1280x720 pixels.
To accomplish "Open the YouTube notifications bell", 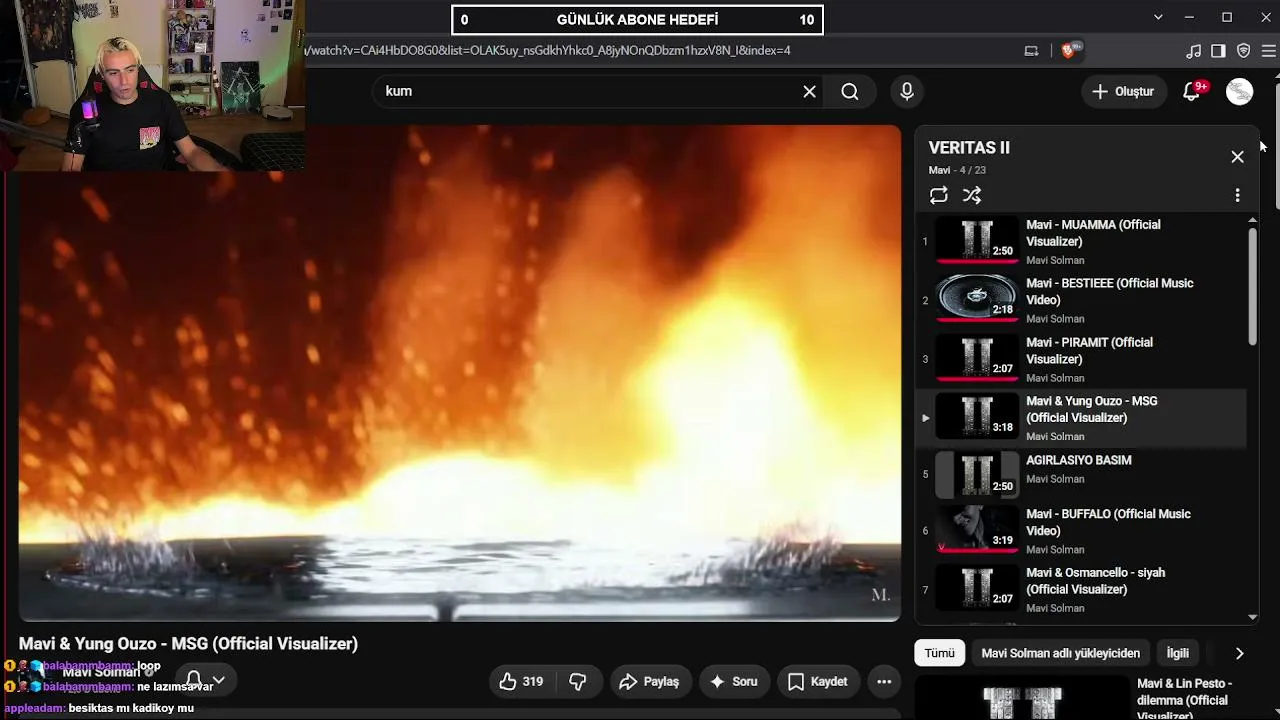I will 1192,92.
